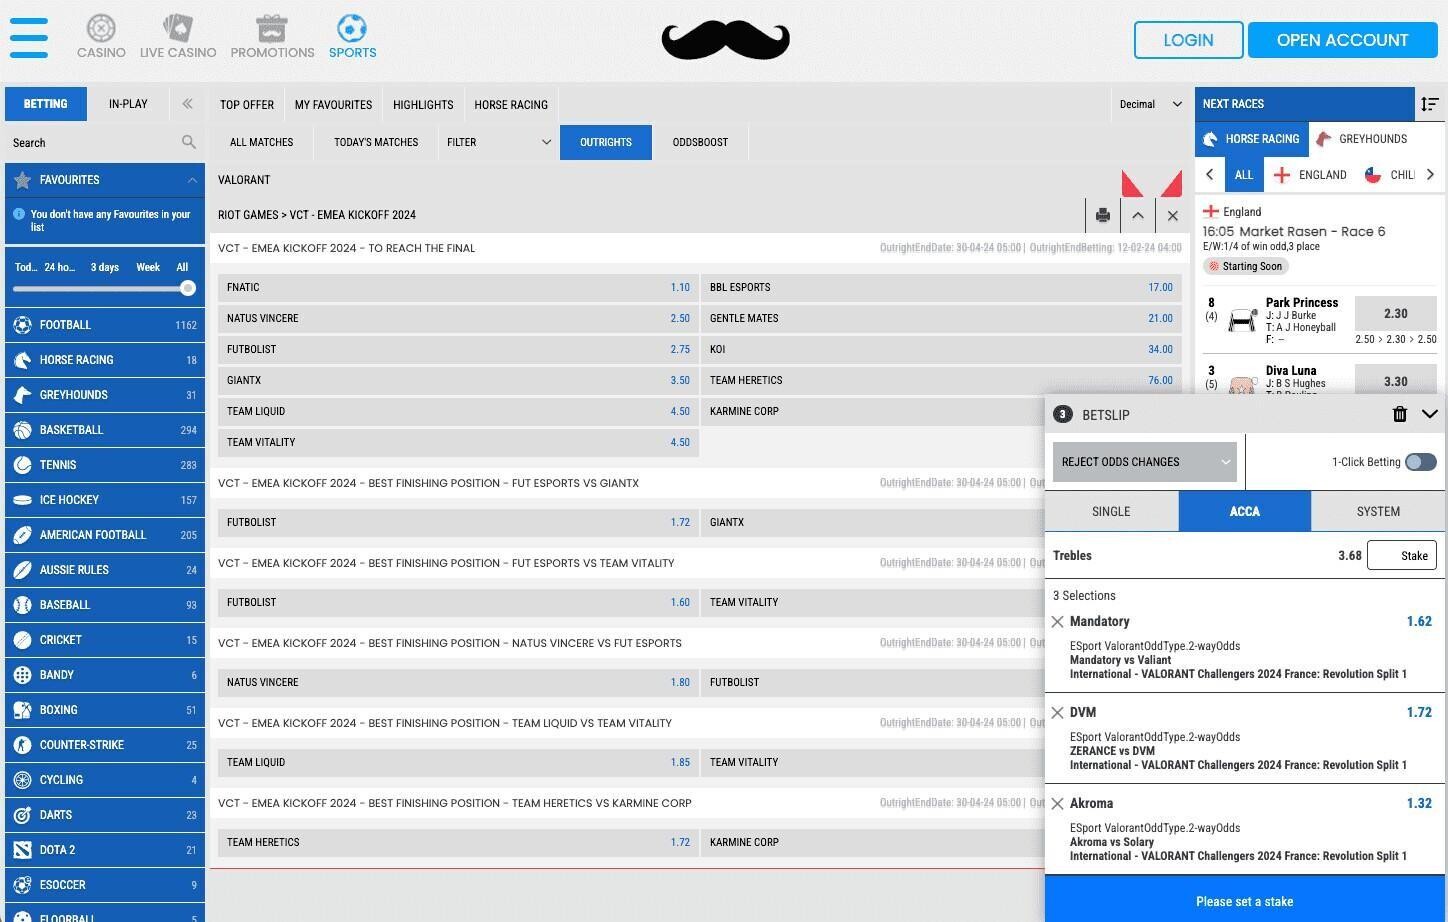
Task: Remove the DVM selection from betslip
Action: (1057, 713)
